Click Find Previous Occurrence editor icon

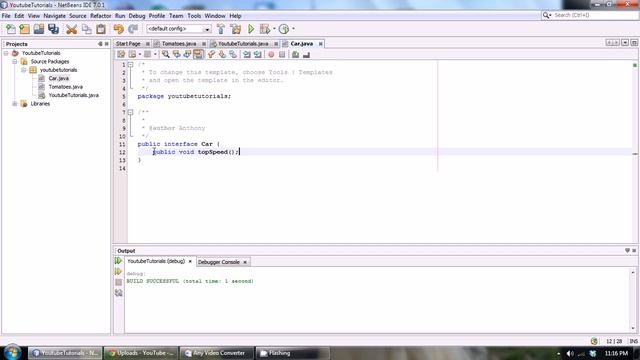click(x=176, y=54)
